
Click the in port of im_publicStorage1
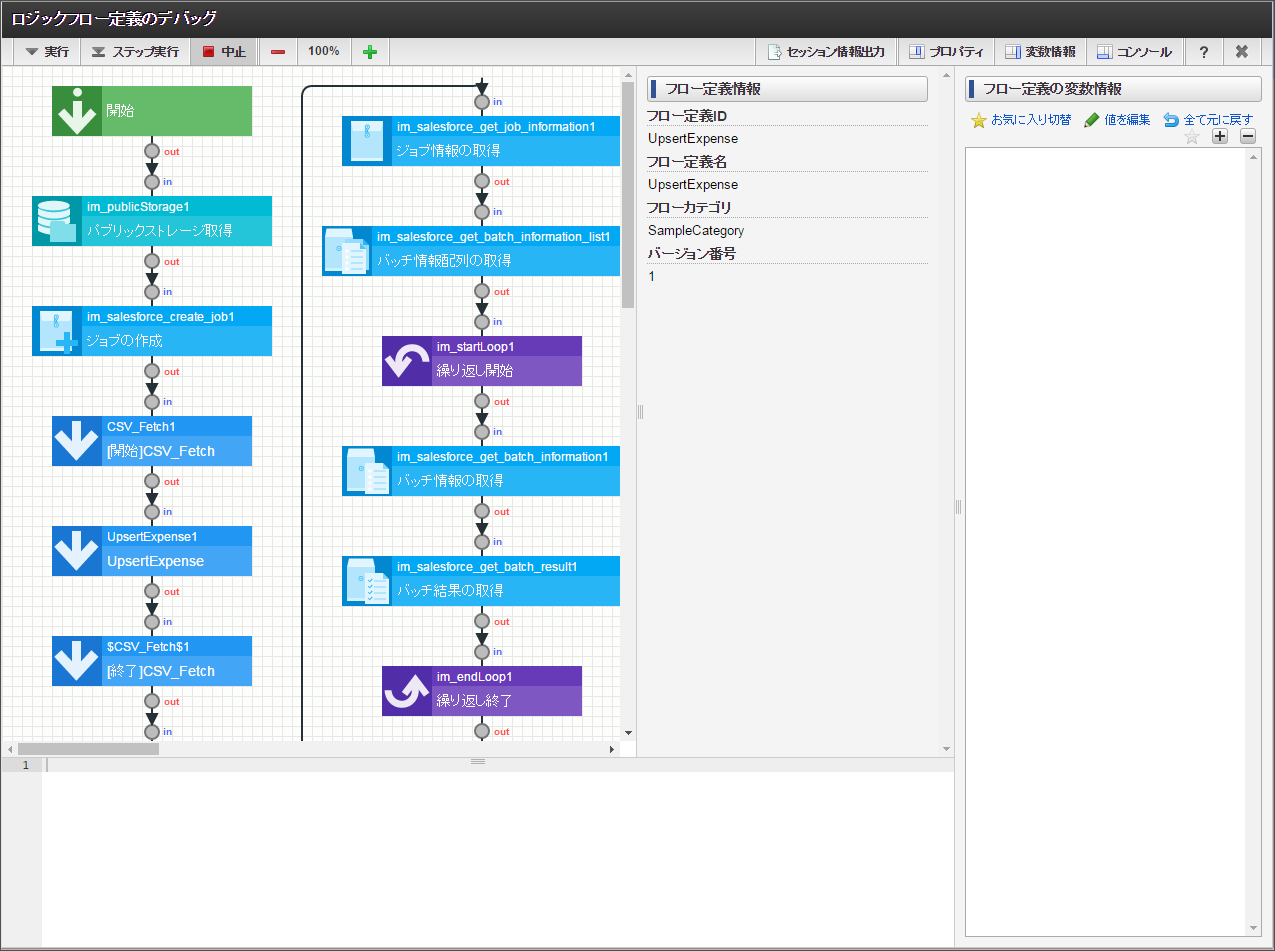tap(152, 182)
